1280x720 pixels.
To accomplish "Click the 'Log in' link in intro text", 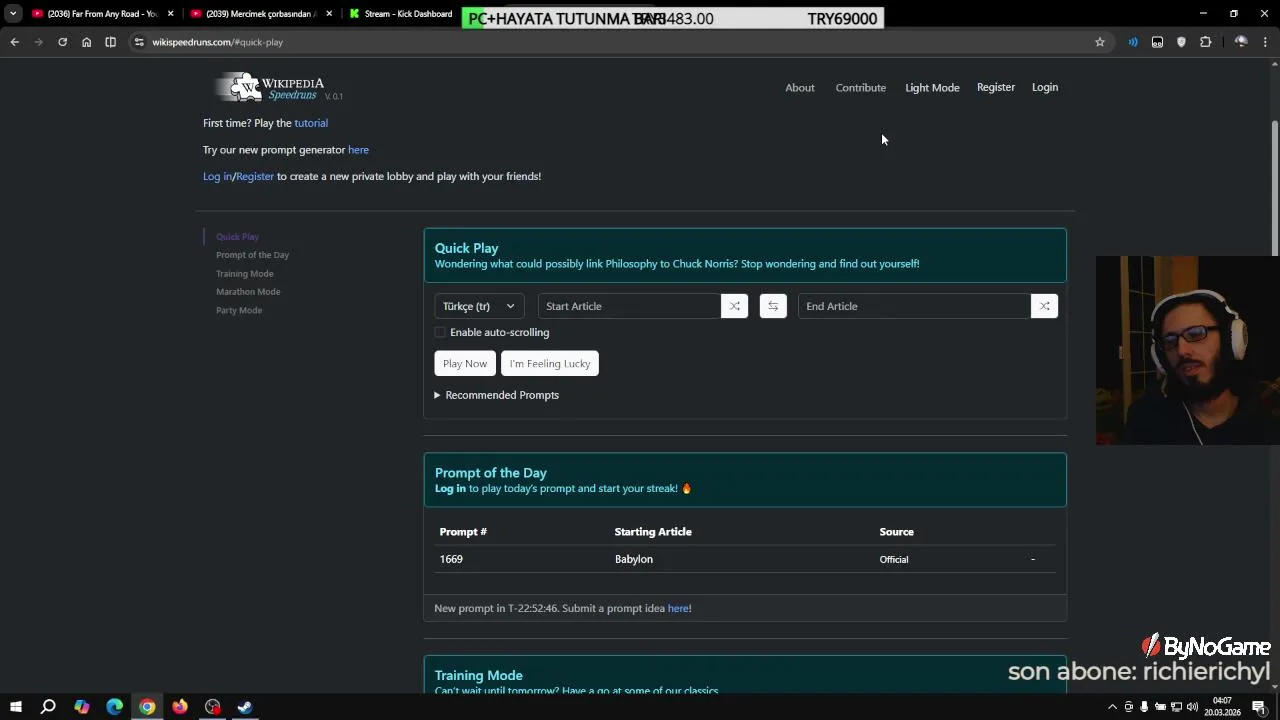I will pyautogui.click(x=217, y=176).
